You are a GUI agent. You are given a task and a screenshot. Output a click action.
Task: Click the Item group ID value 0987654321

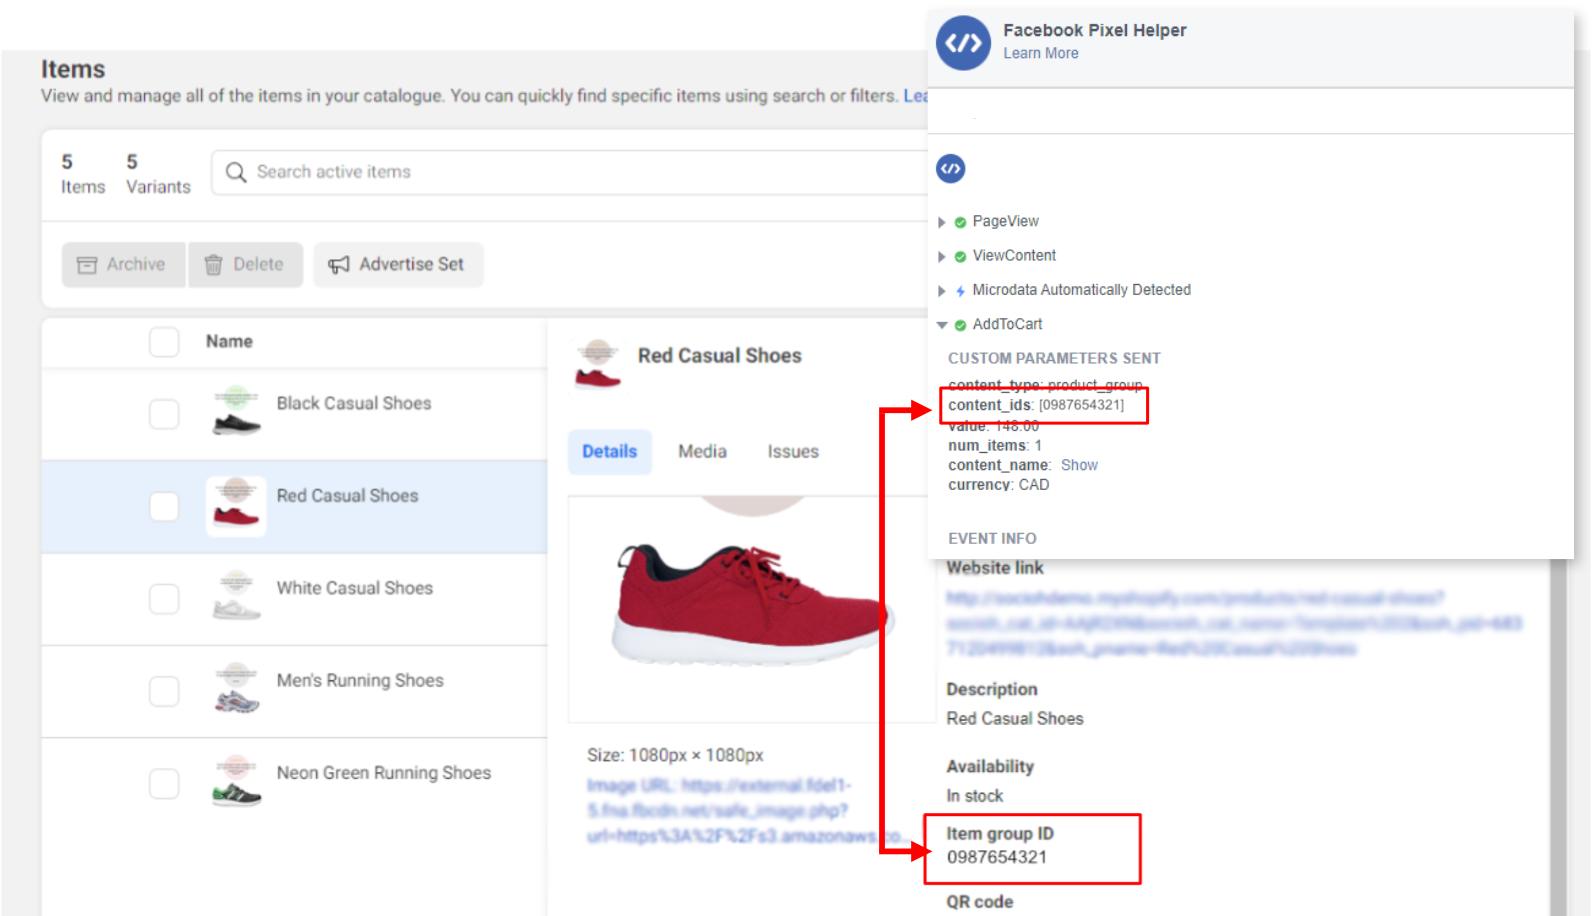pyautogui.click(x=997, y=858)
